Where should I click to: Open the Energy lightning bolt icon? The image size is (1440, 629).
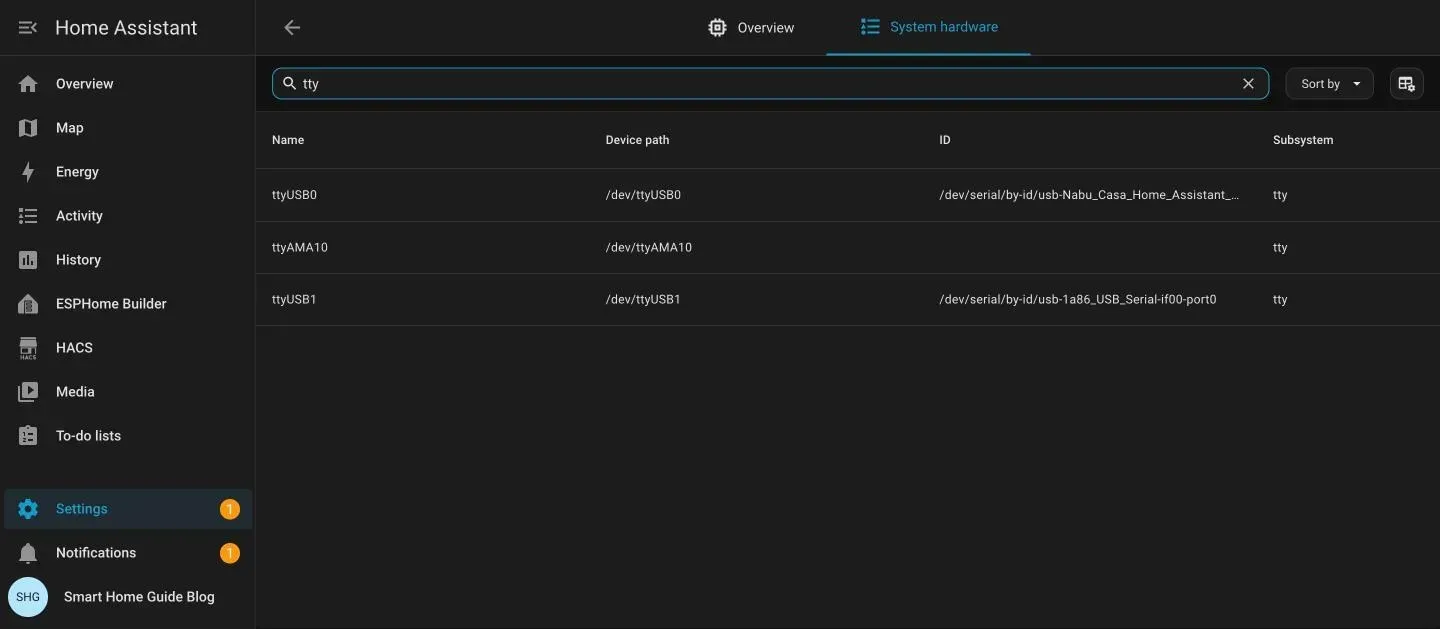coord(28,172)
